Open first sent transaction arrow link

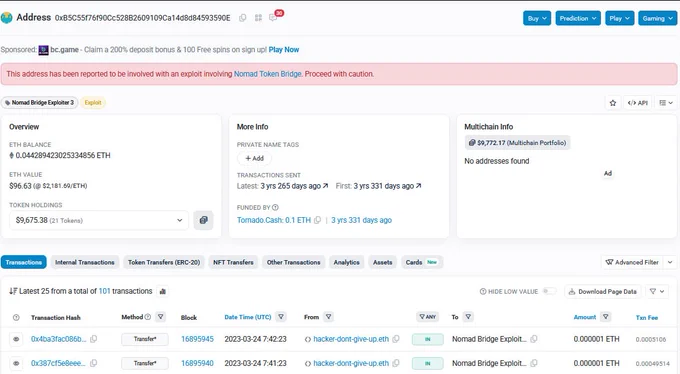[418, 186]
